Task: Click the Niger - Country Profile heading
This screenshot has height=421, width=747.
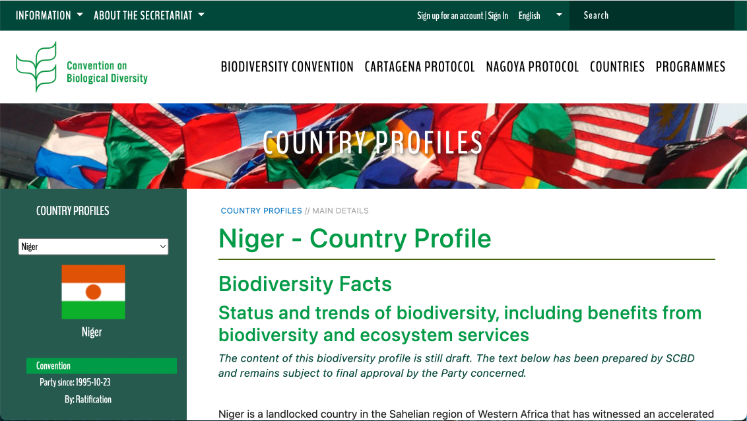Action: [x=354, y=239]
